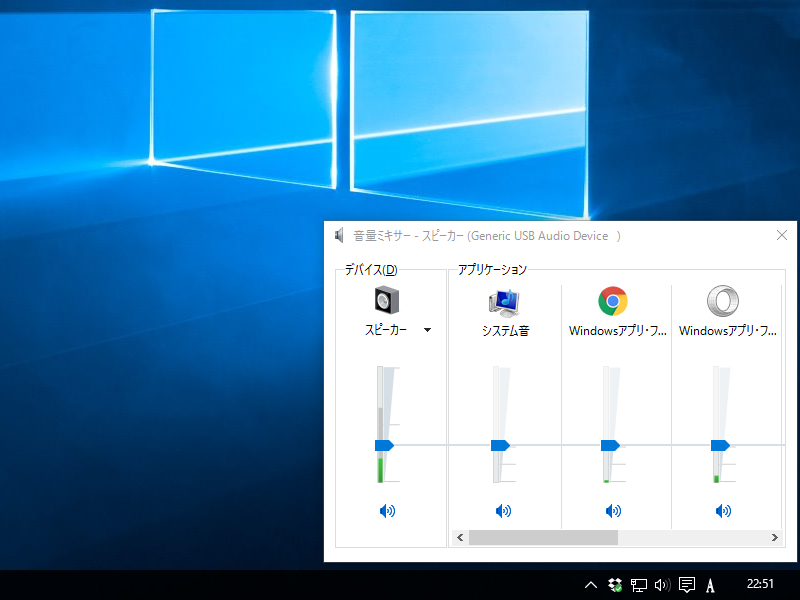The width and height of the screenshot is (800, 600).
Task: Open the Action Center from the taskbar
Action: pyautogui.click(x=686, y=584)
